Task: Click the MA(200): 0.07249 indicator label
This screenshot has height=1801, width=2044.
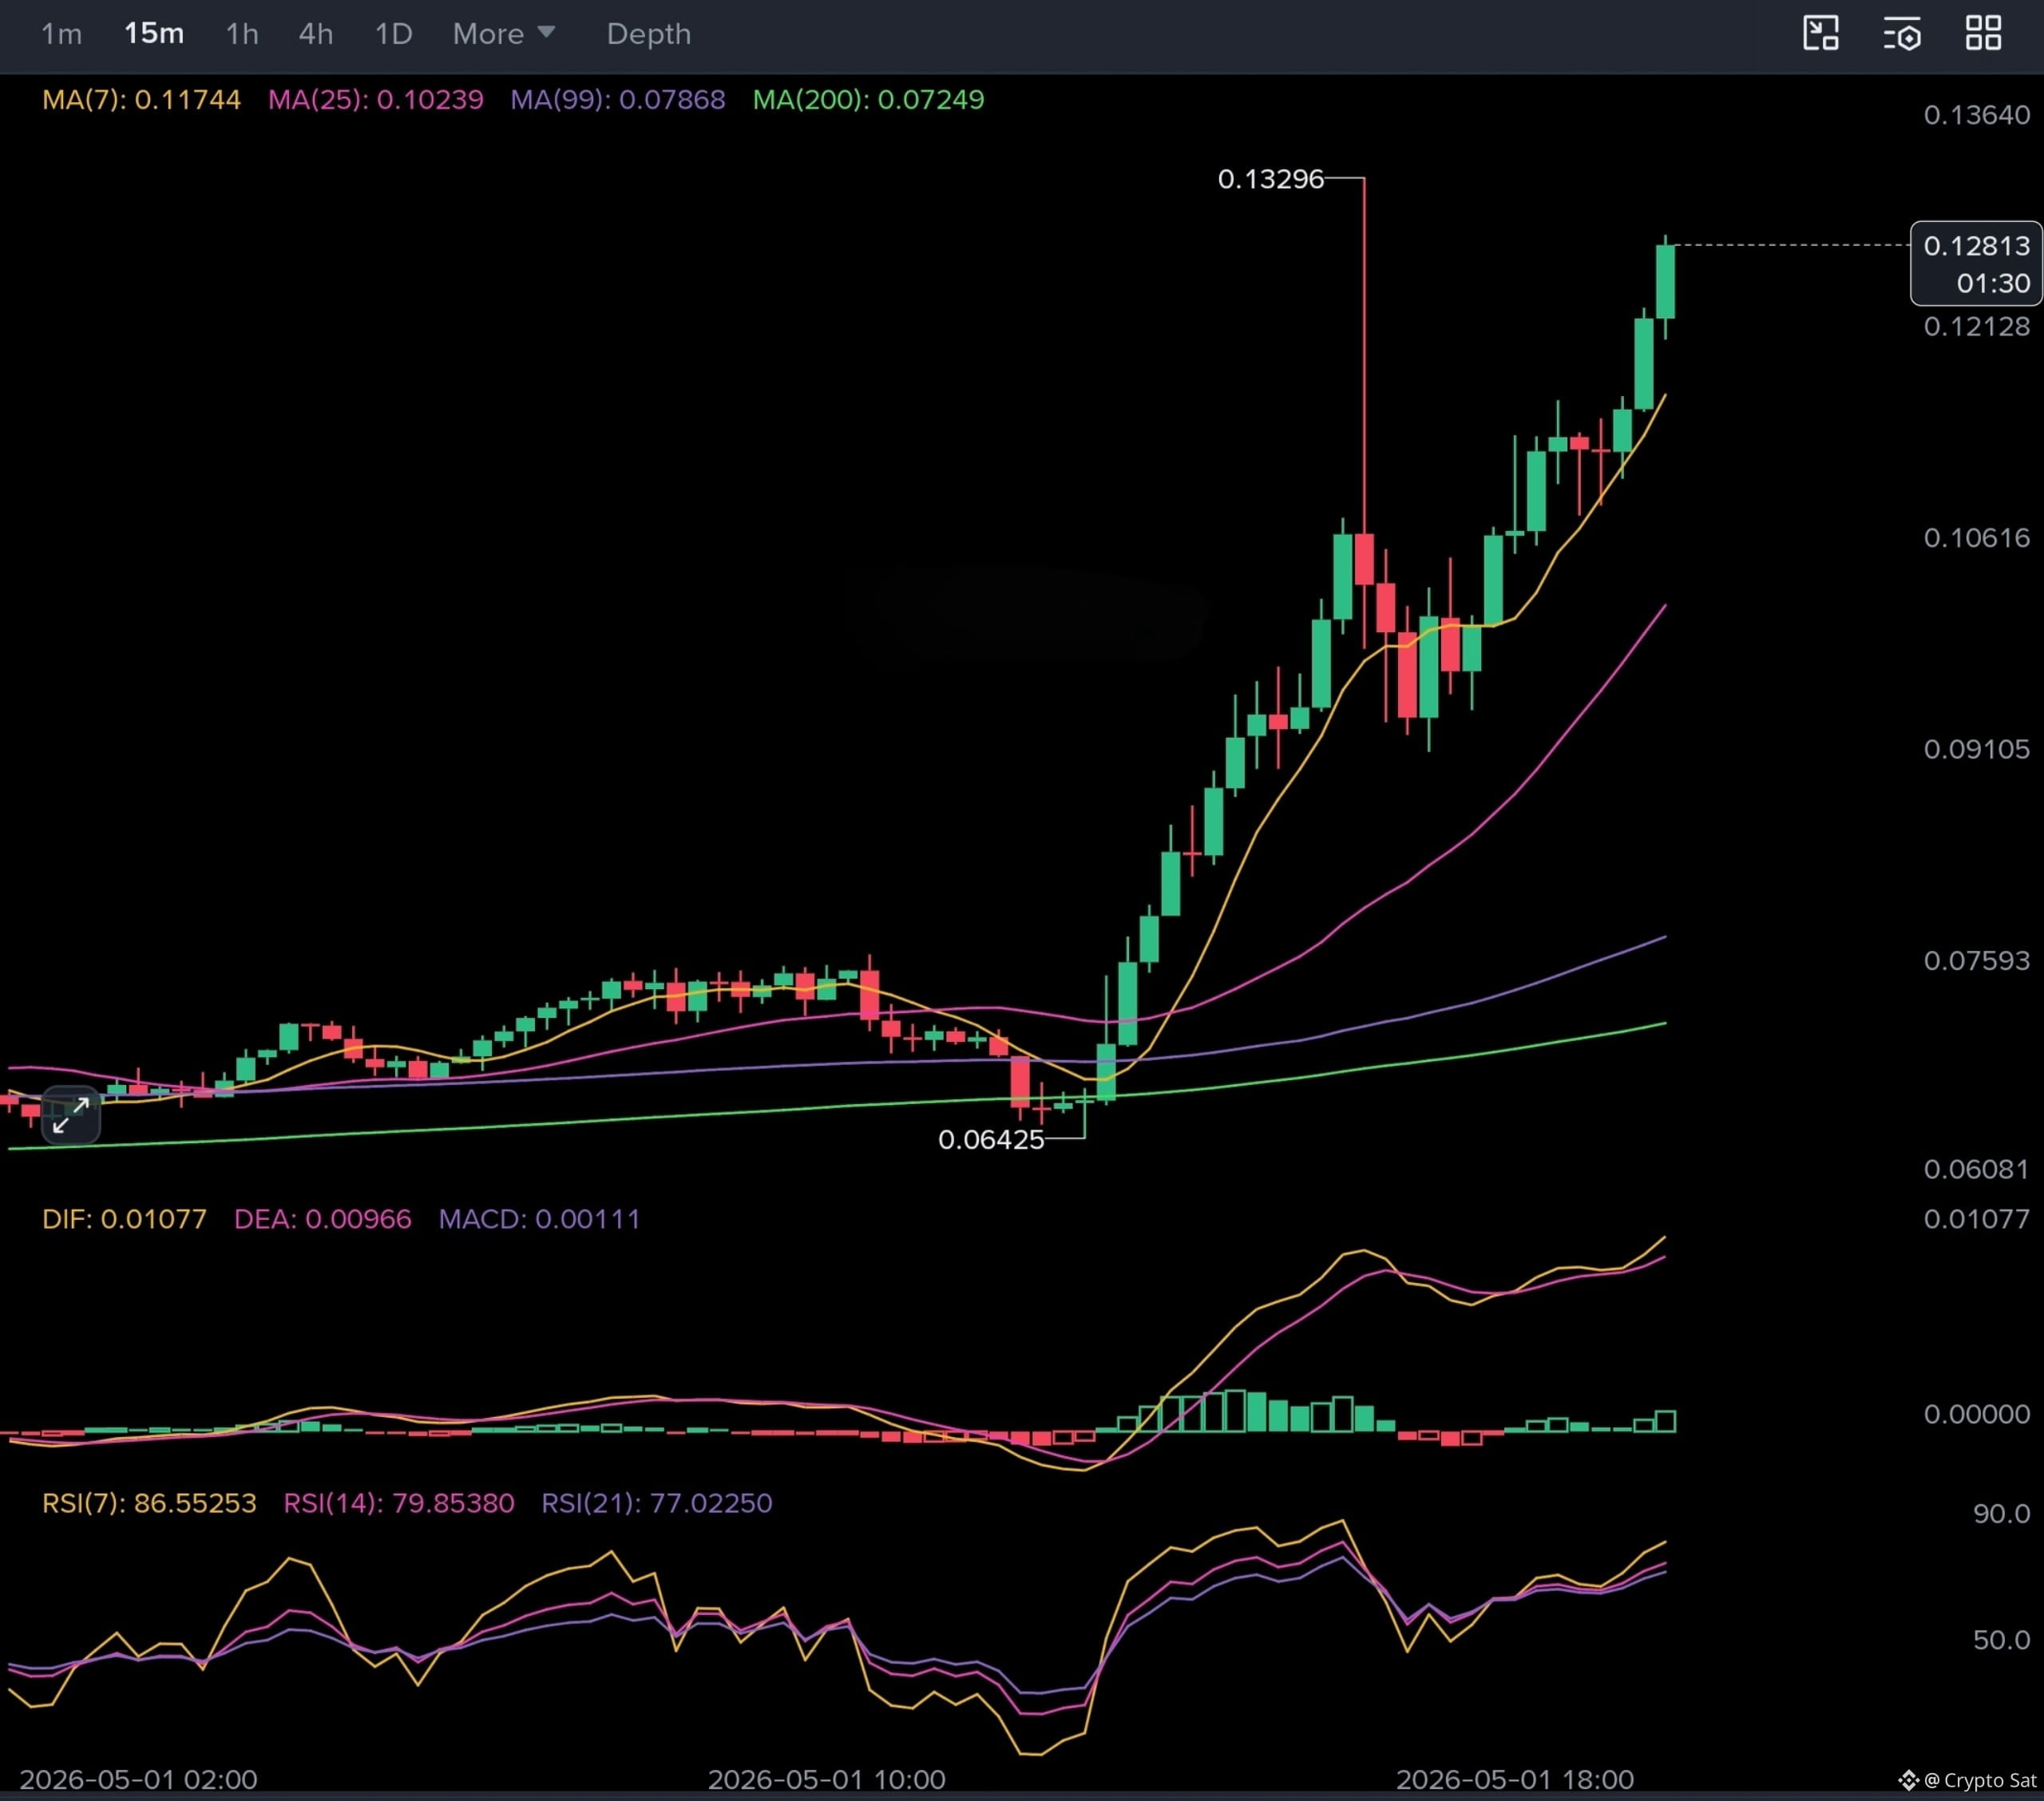Action: 868,100
